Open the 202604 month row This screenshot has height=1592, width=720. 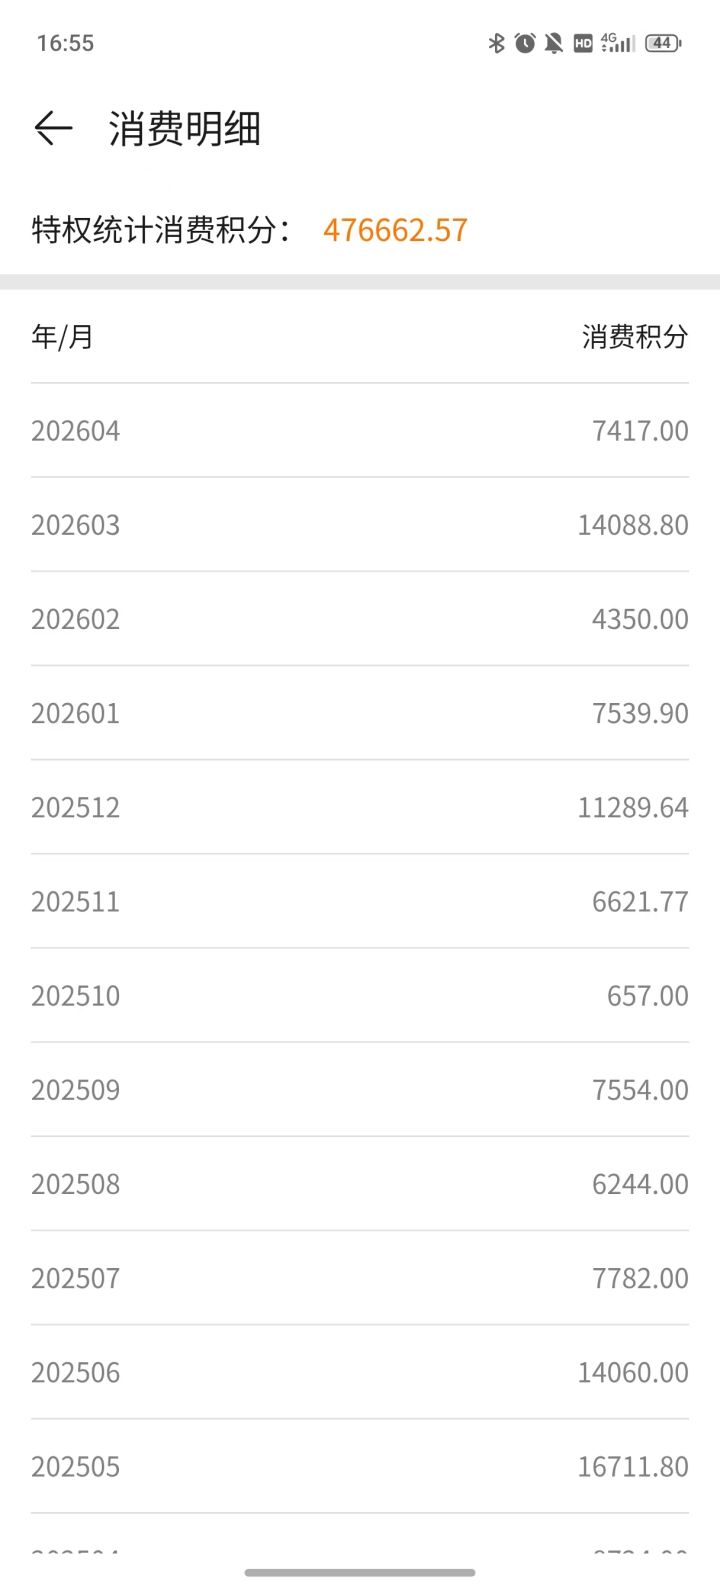[360, 431]
